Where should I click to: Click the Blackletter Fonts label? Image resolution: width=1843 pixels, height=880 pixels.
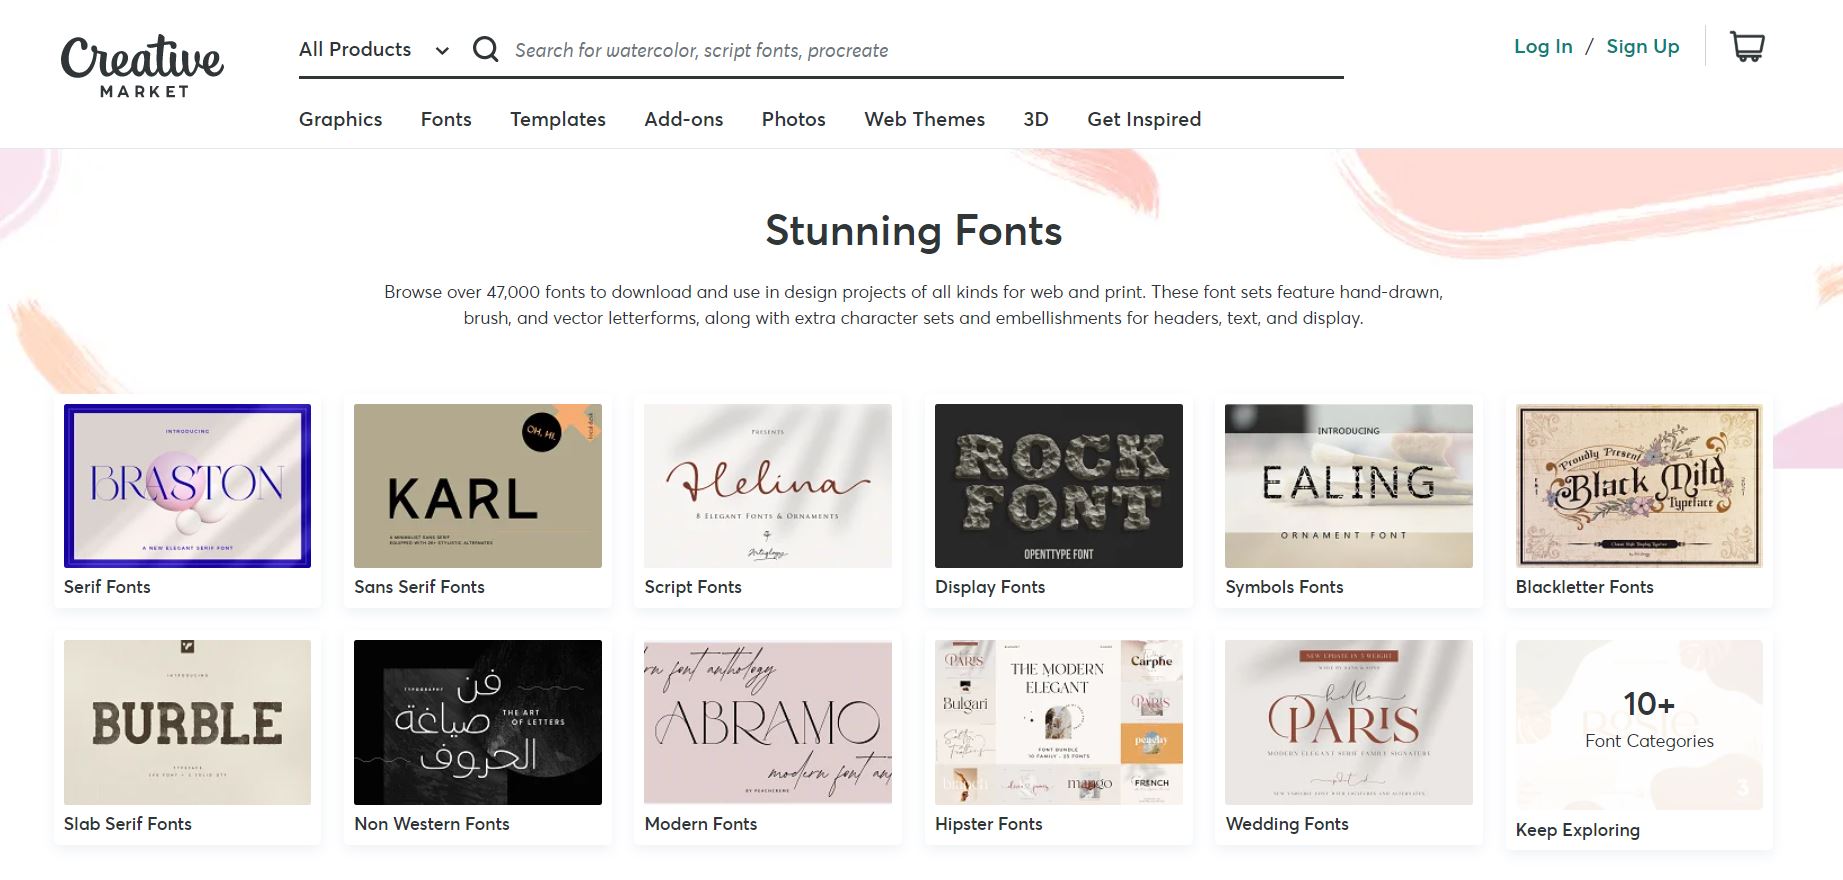coord(1584,587)
